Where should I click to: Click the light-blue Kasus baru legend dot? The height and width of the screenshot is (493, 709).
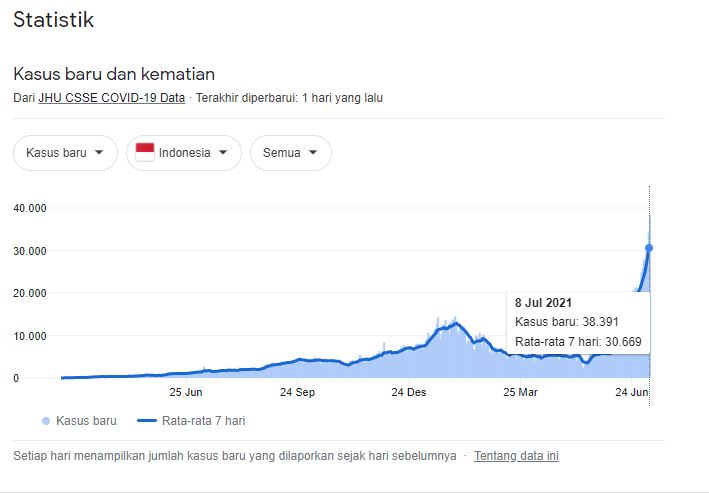click(x=47, y=421)
